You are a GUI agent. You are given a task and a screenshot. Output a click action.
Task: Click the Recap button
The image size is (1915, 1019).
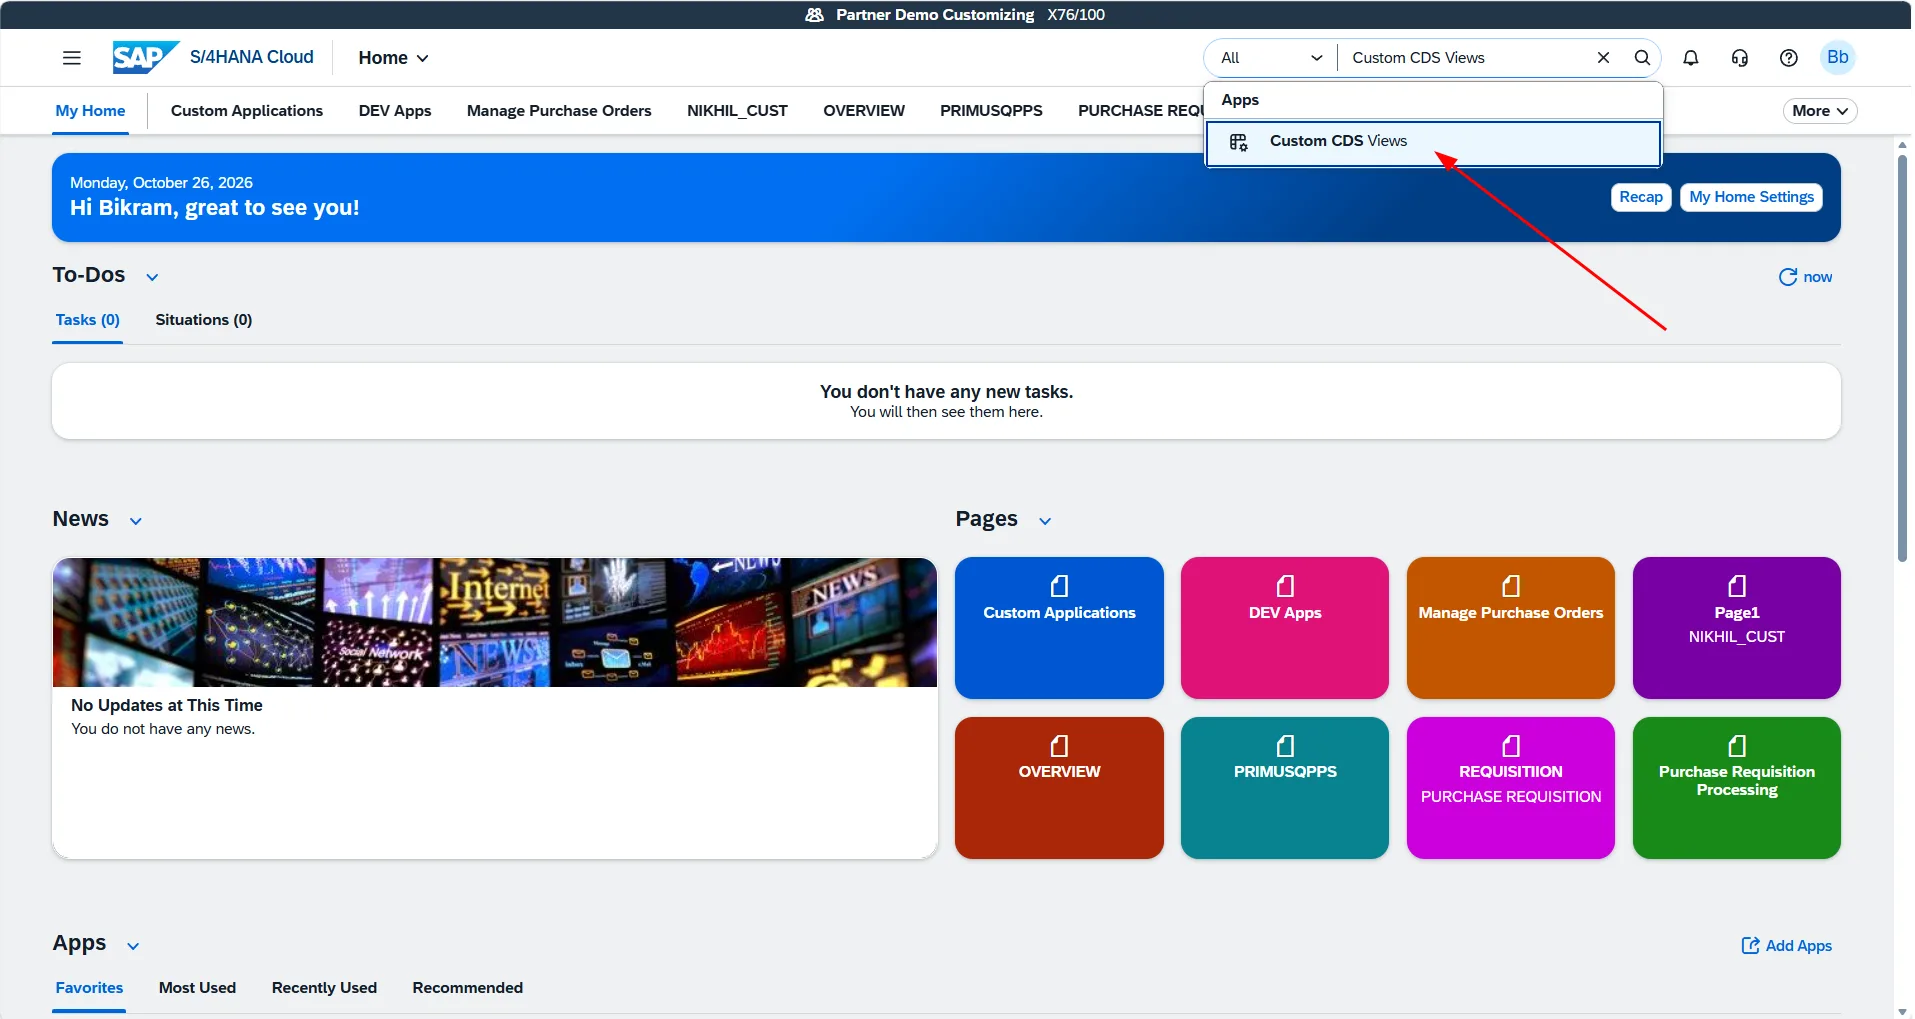point(1641,197)
